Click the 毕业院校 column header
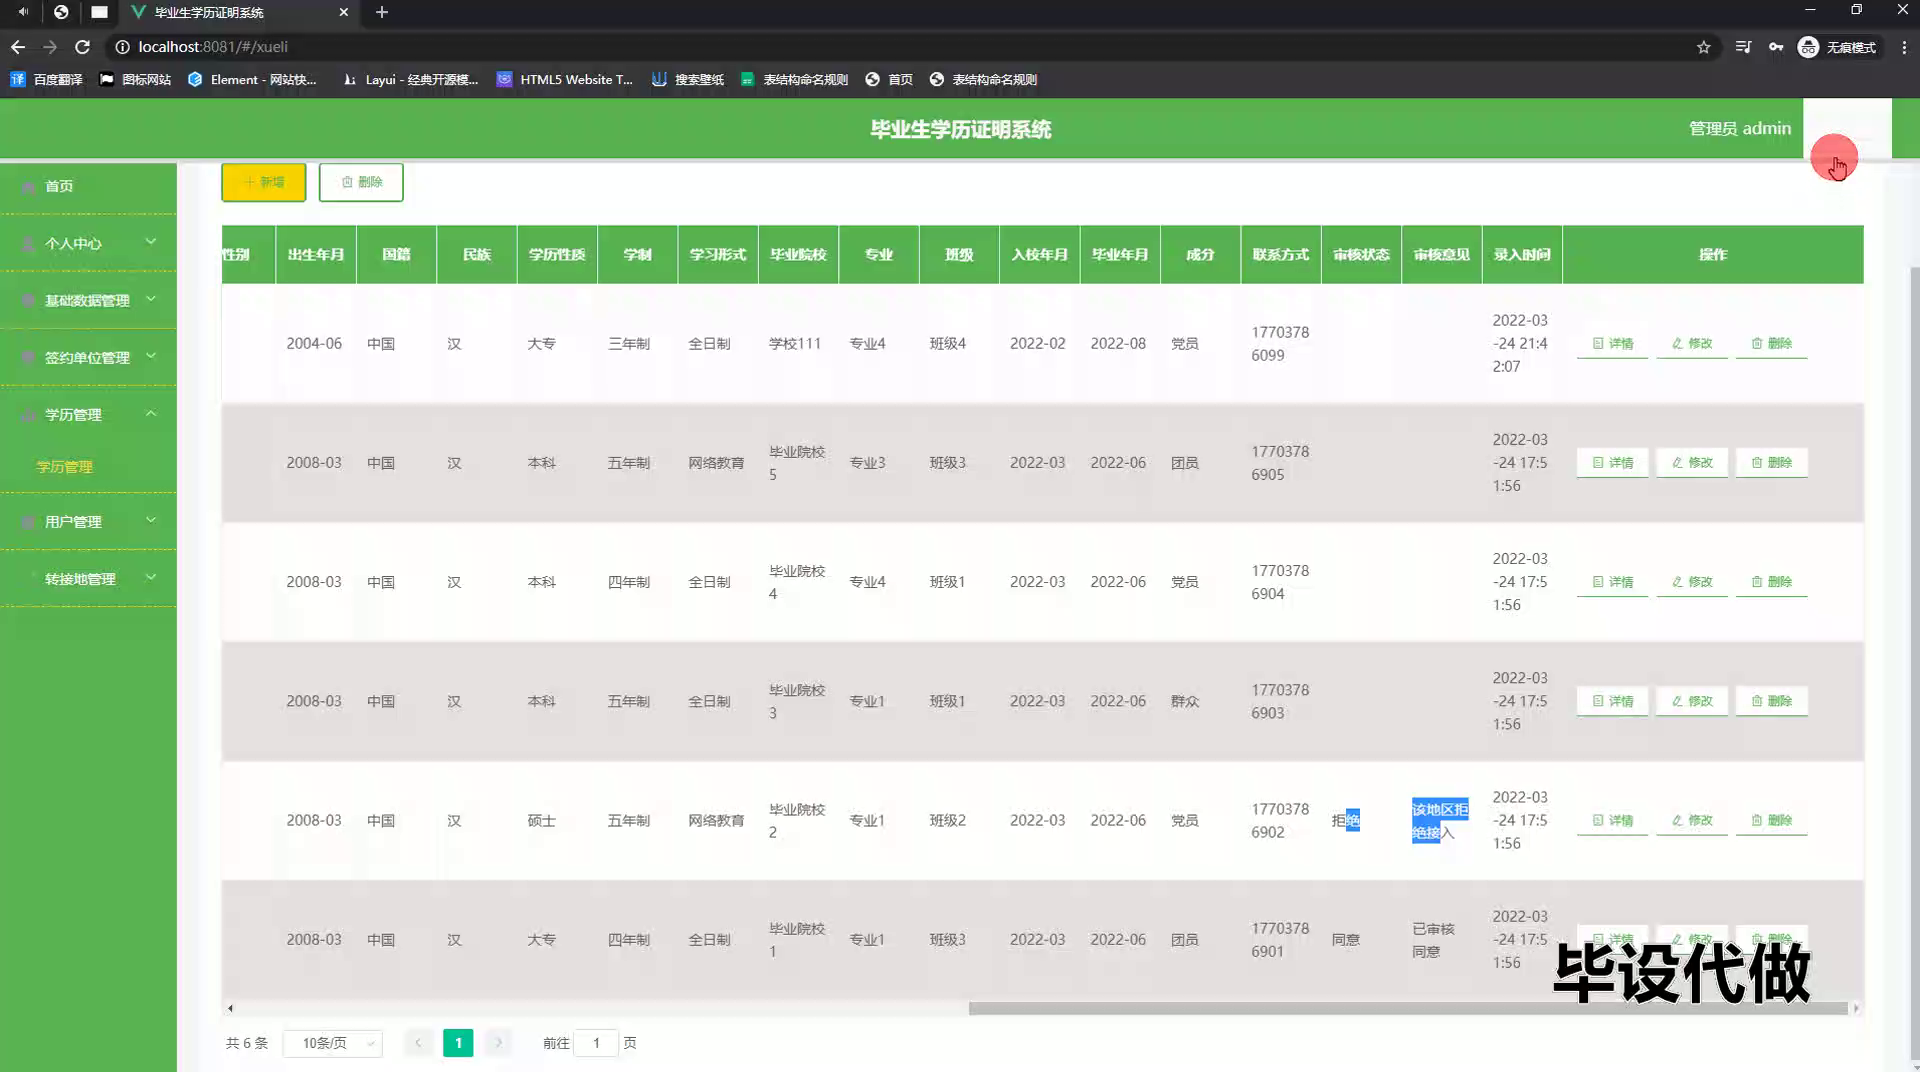 pyautogui.click(x=798, y=254)
